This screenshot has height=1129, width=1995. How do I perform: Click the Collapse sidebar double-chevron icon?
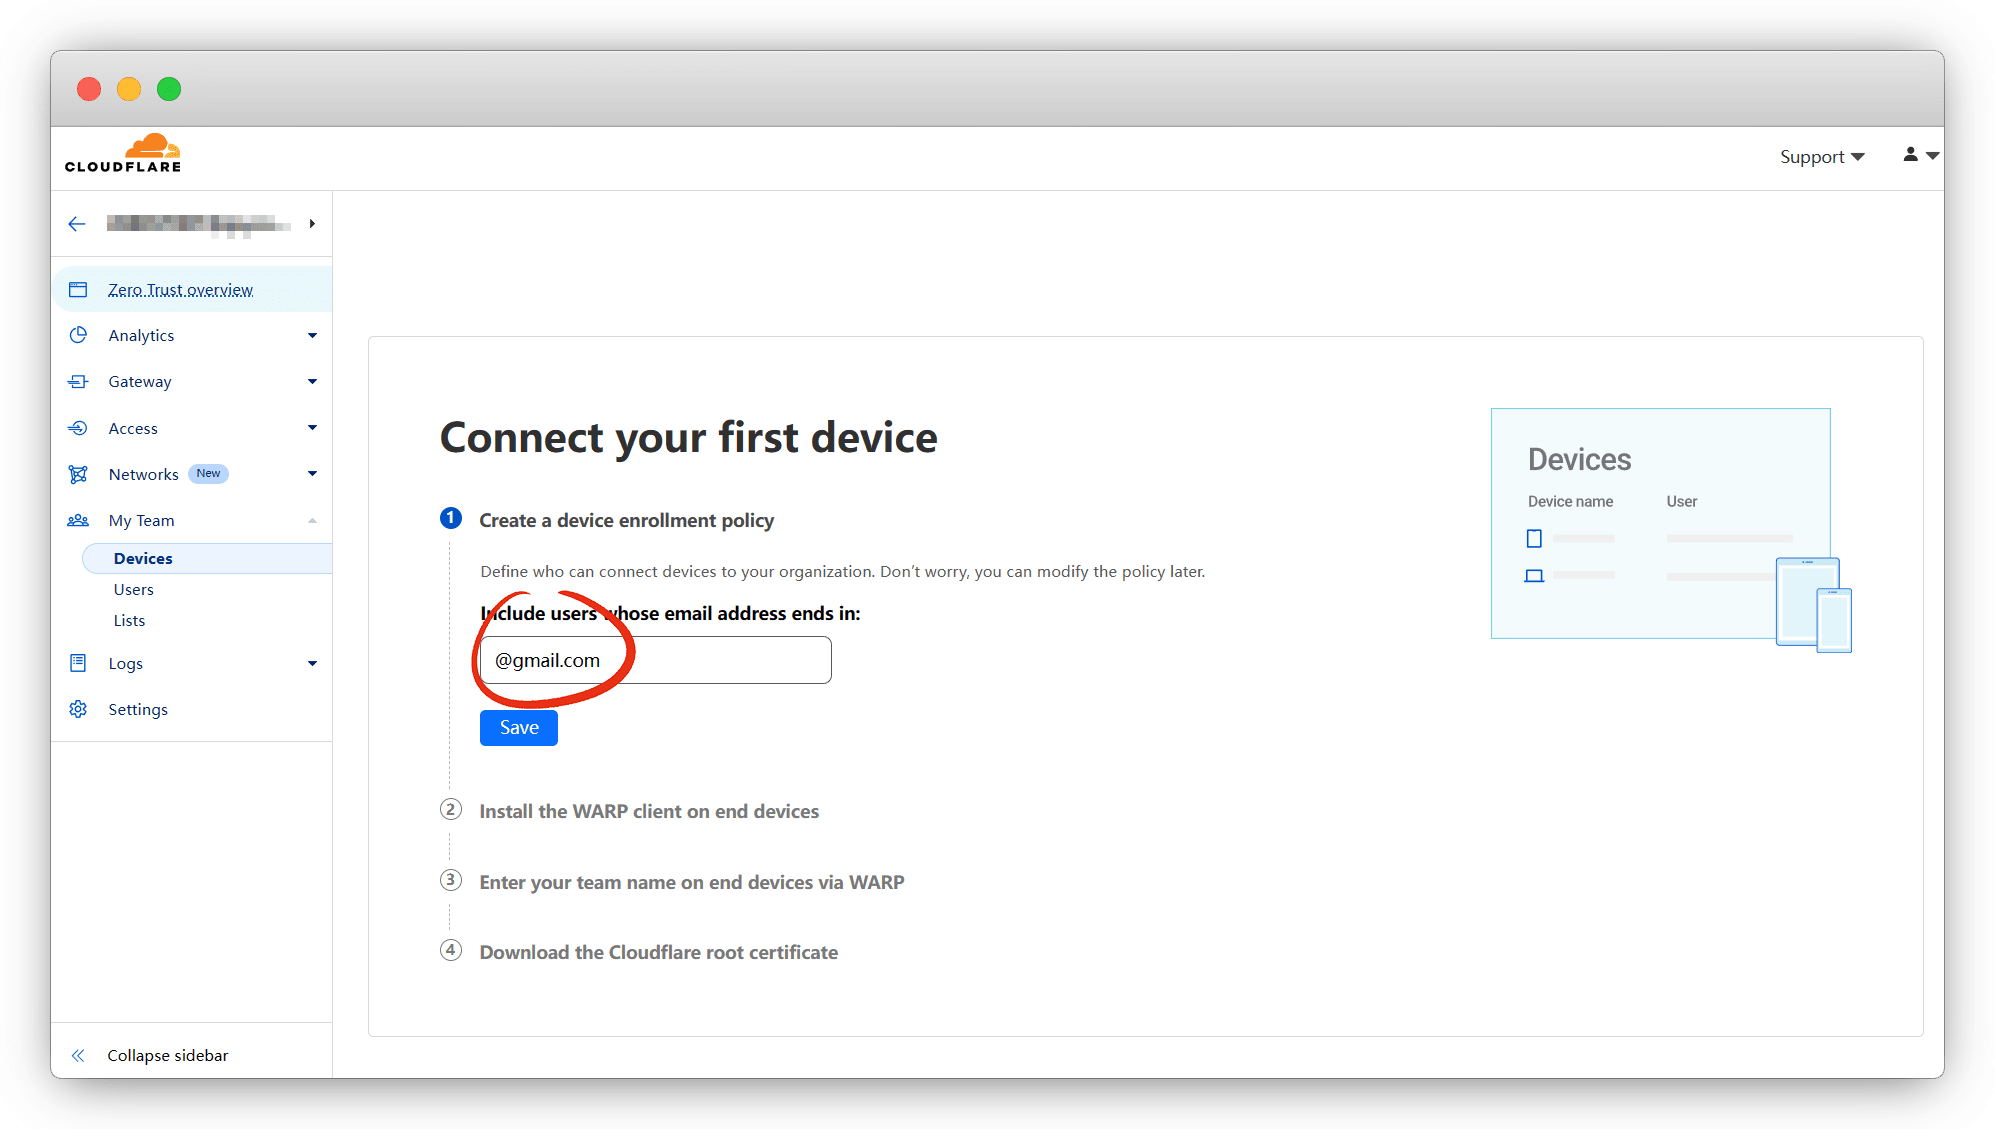pos(78,1055)
